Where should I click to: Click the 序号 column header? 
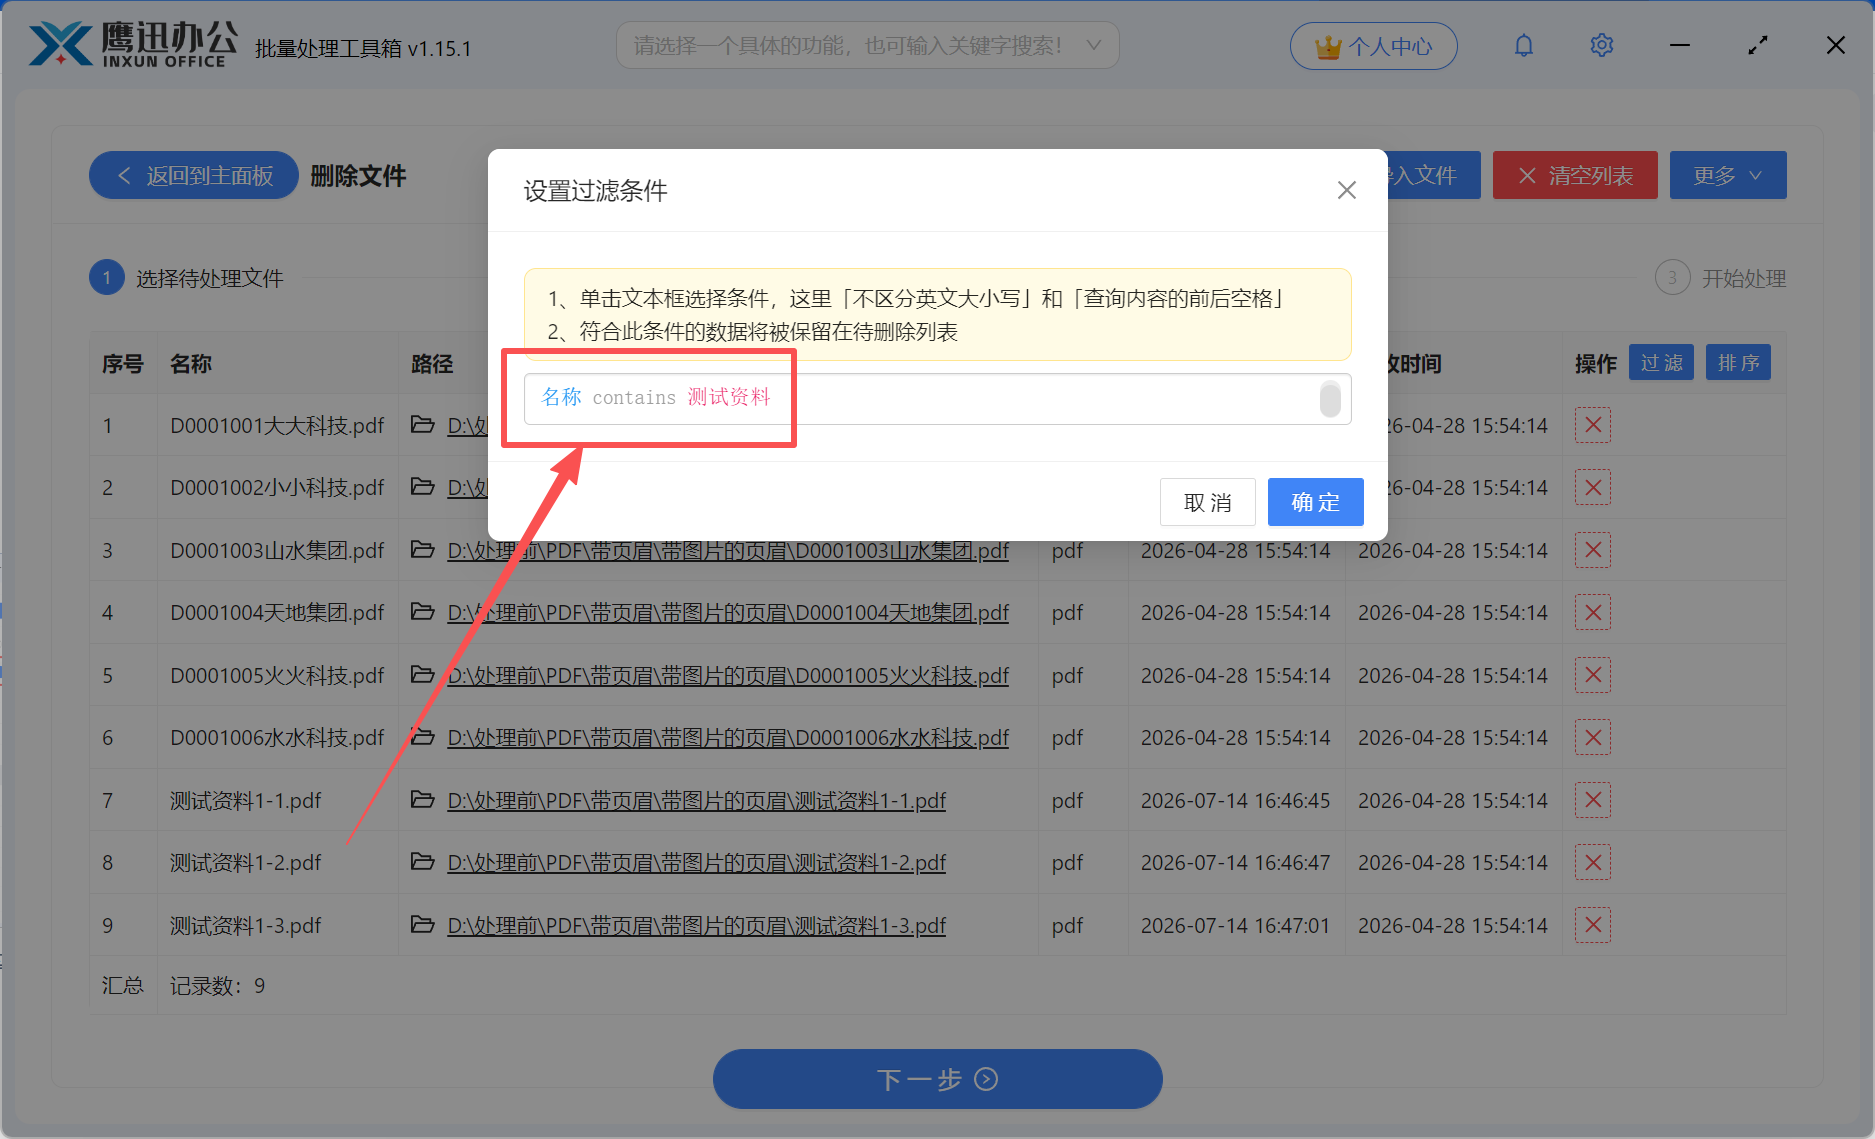point(123,364)
